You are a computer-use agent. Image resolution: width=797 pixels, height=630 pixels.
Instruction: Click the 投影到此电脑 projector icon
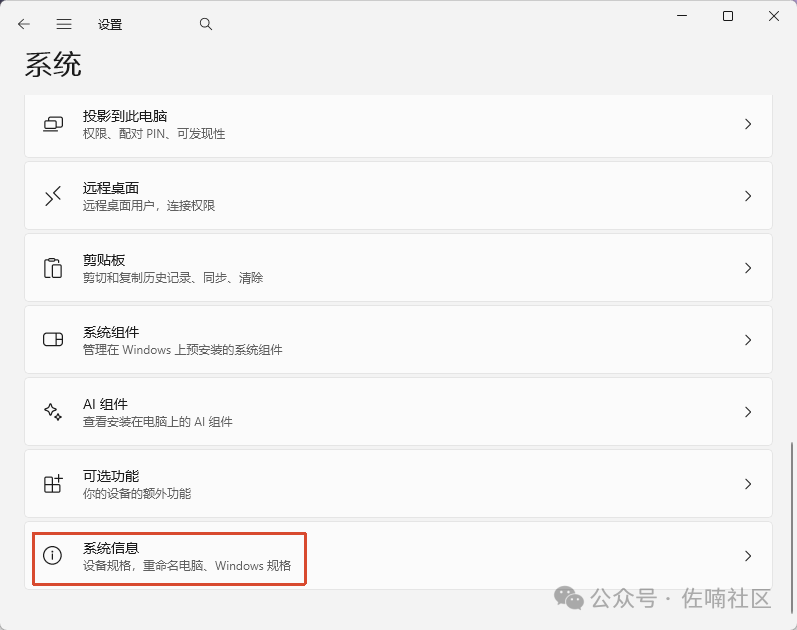[53, 124]
